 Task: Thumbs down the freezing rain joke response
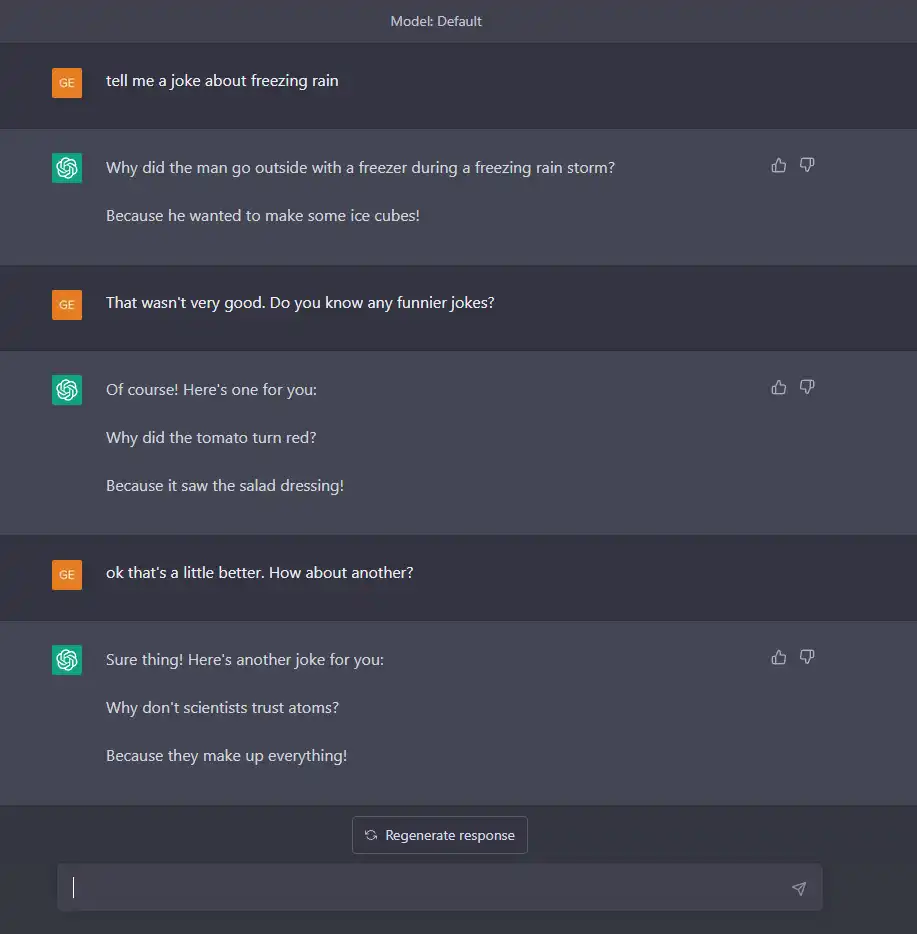tap(807, 165)
